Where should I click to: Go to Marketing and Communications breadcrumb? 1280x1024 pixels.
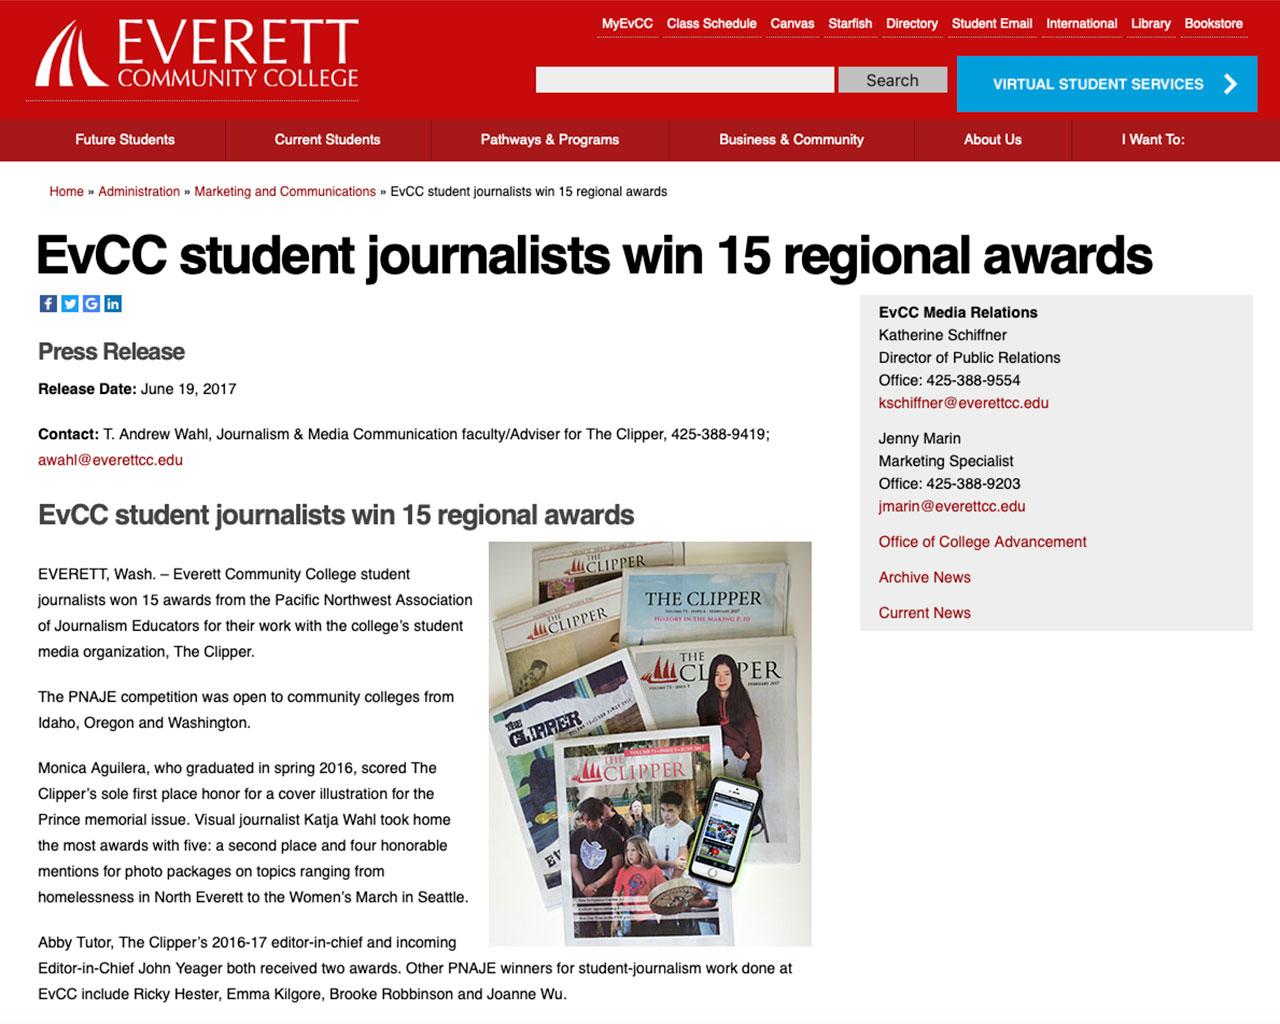(284, 192)
